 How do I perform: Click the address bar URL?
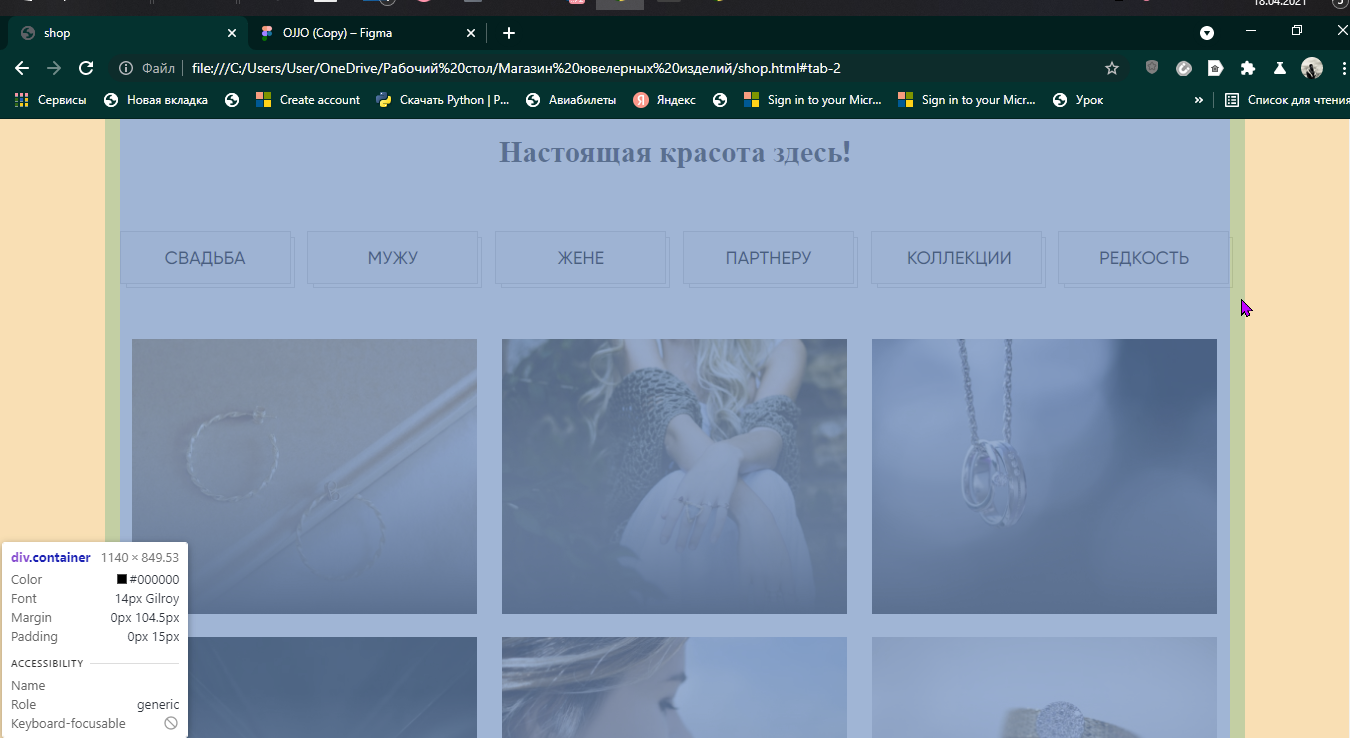tap(516, 68)
